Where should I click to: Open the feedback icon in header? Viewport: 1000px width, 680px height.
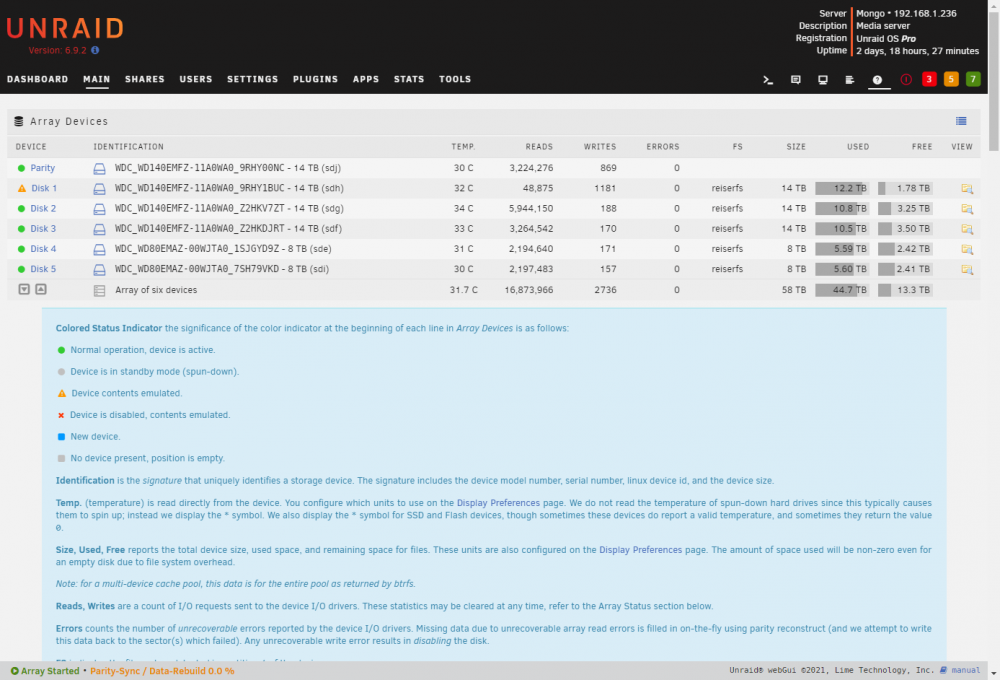coord(795,80)
